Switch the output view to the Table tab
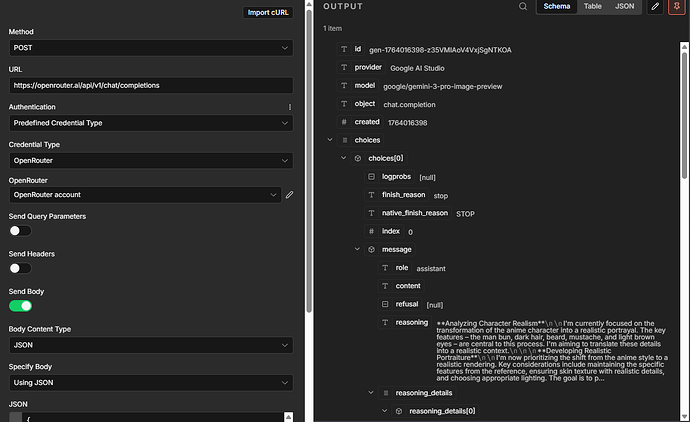 [593, 7]
